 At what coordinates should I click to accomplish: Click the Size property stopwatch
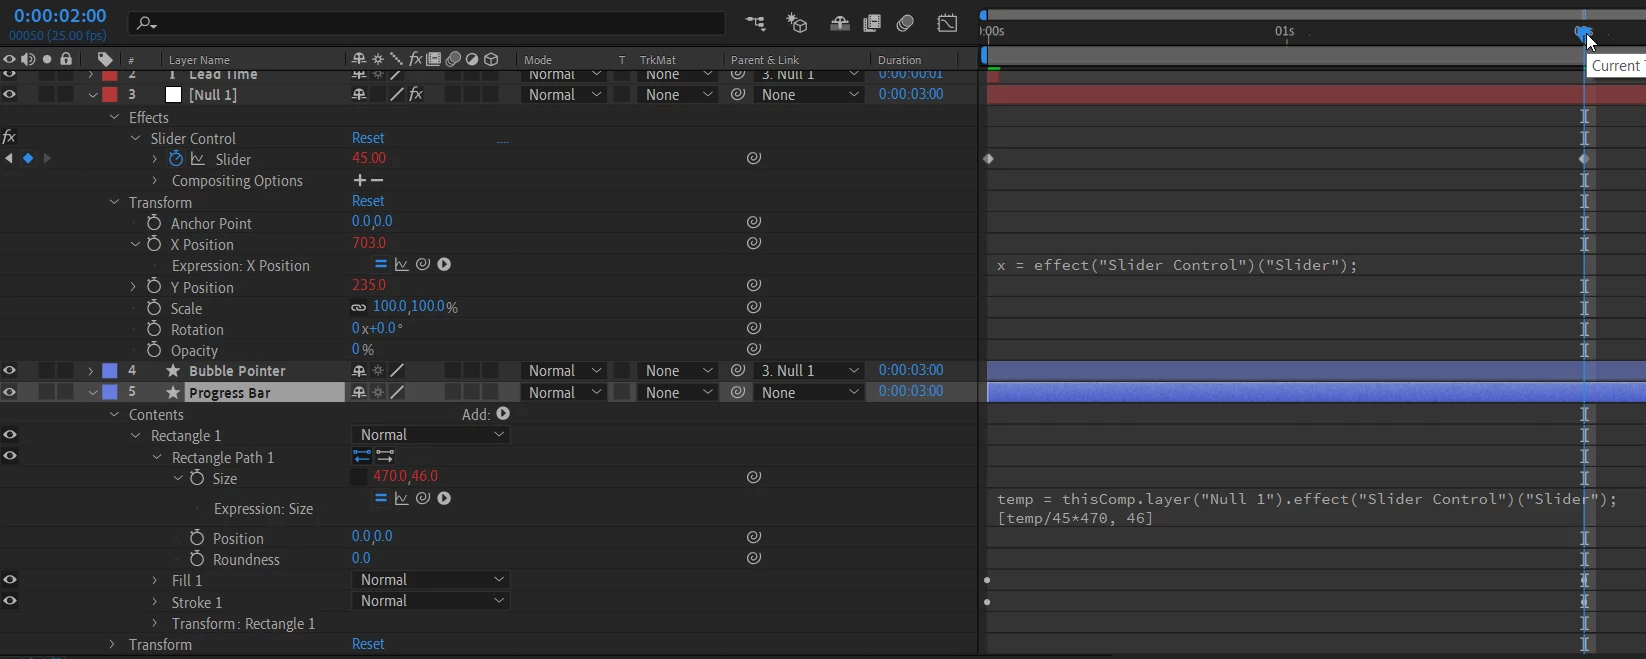pyautogui.click(x=197, y=478)
